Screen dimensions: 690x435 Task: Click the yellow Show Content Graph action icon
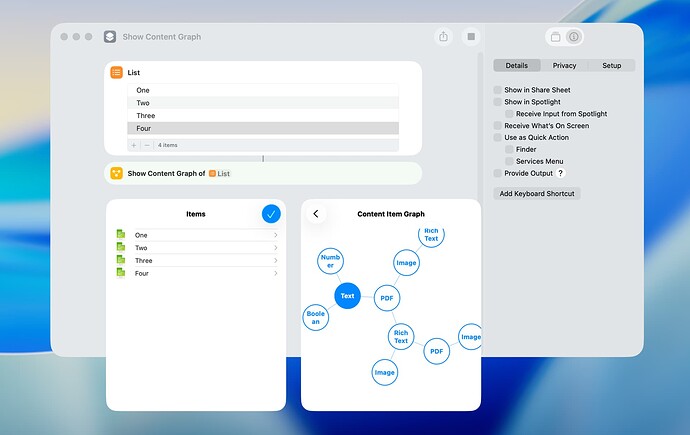(116, 173)
